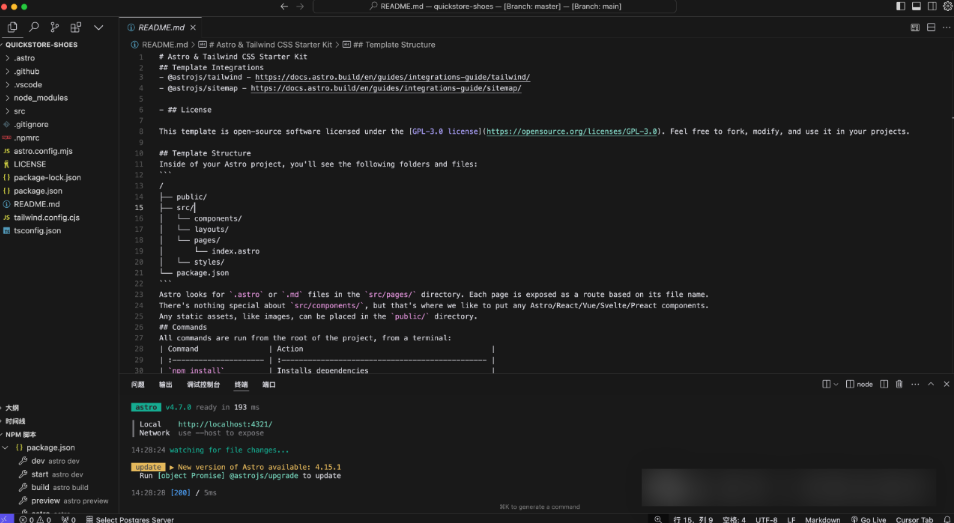Navigate back with the left arrow
This screenshot has width=954, height=523.
pos(285,6)
